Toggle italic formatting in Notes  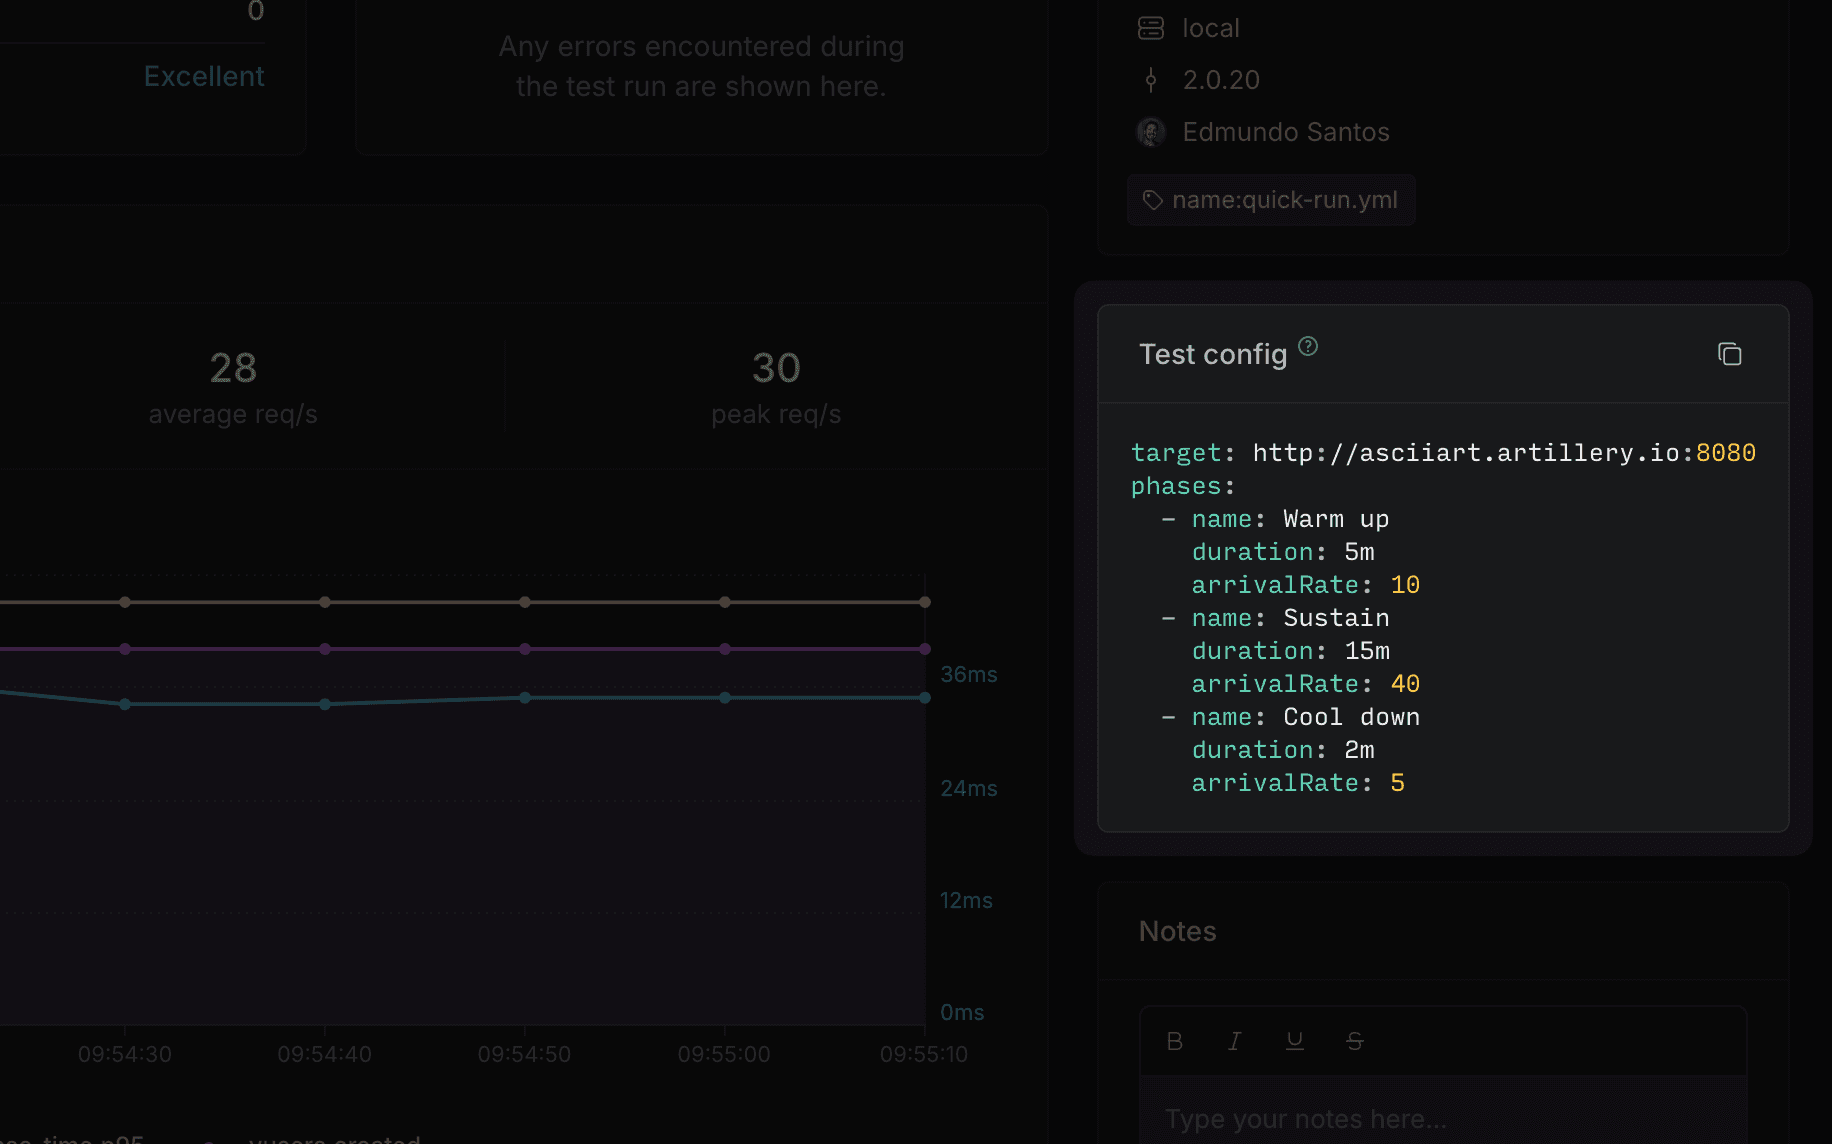coord(1235,1040)
